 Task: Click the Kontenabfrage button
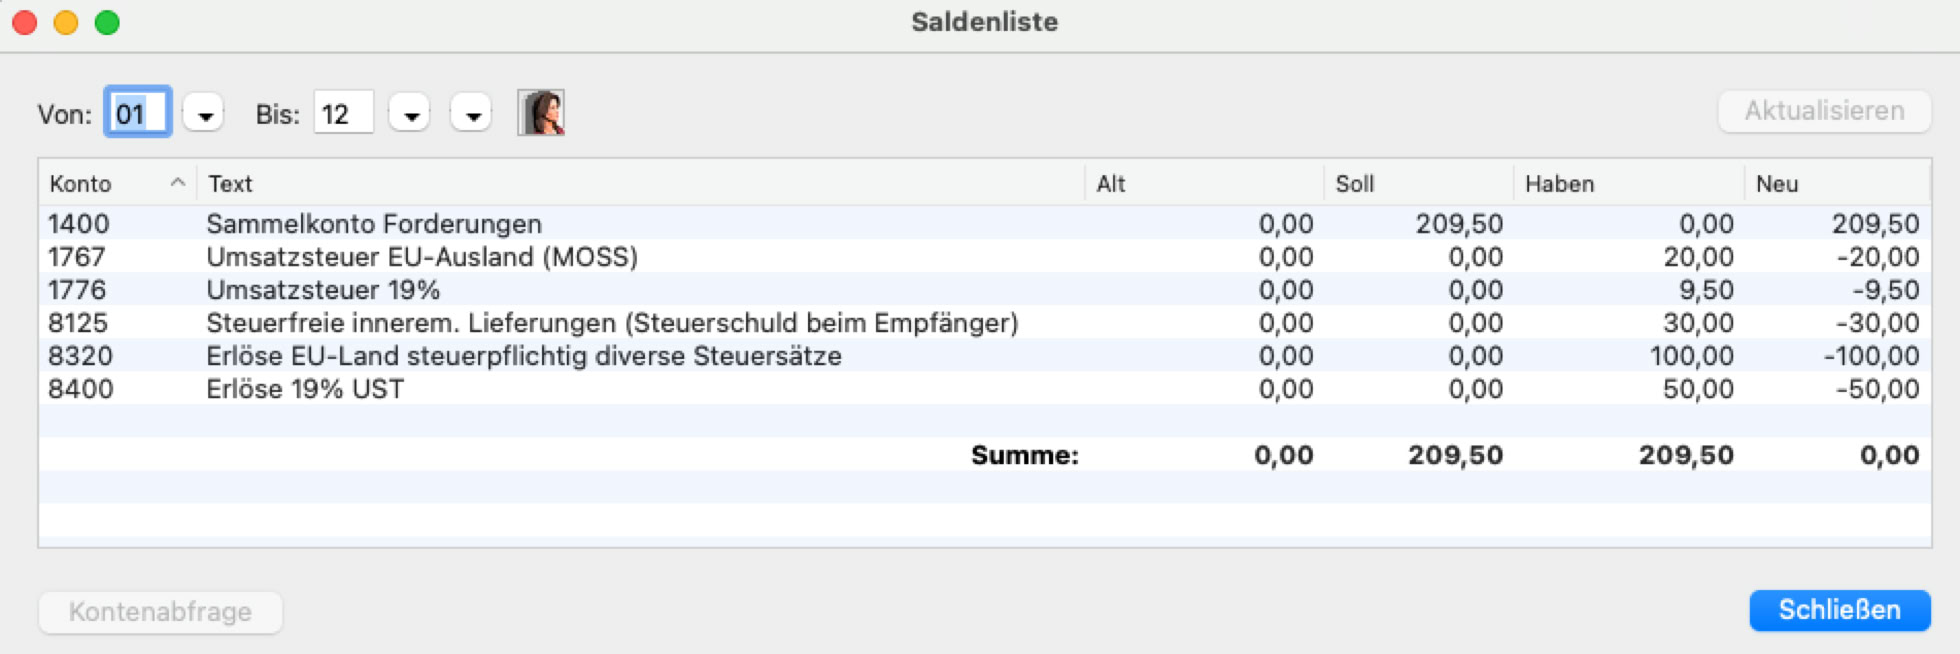[160, 612]
